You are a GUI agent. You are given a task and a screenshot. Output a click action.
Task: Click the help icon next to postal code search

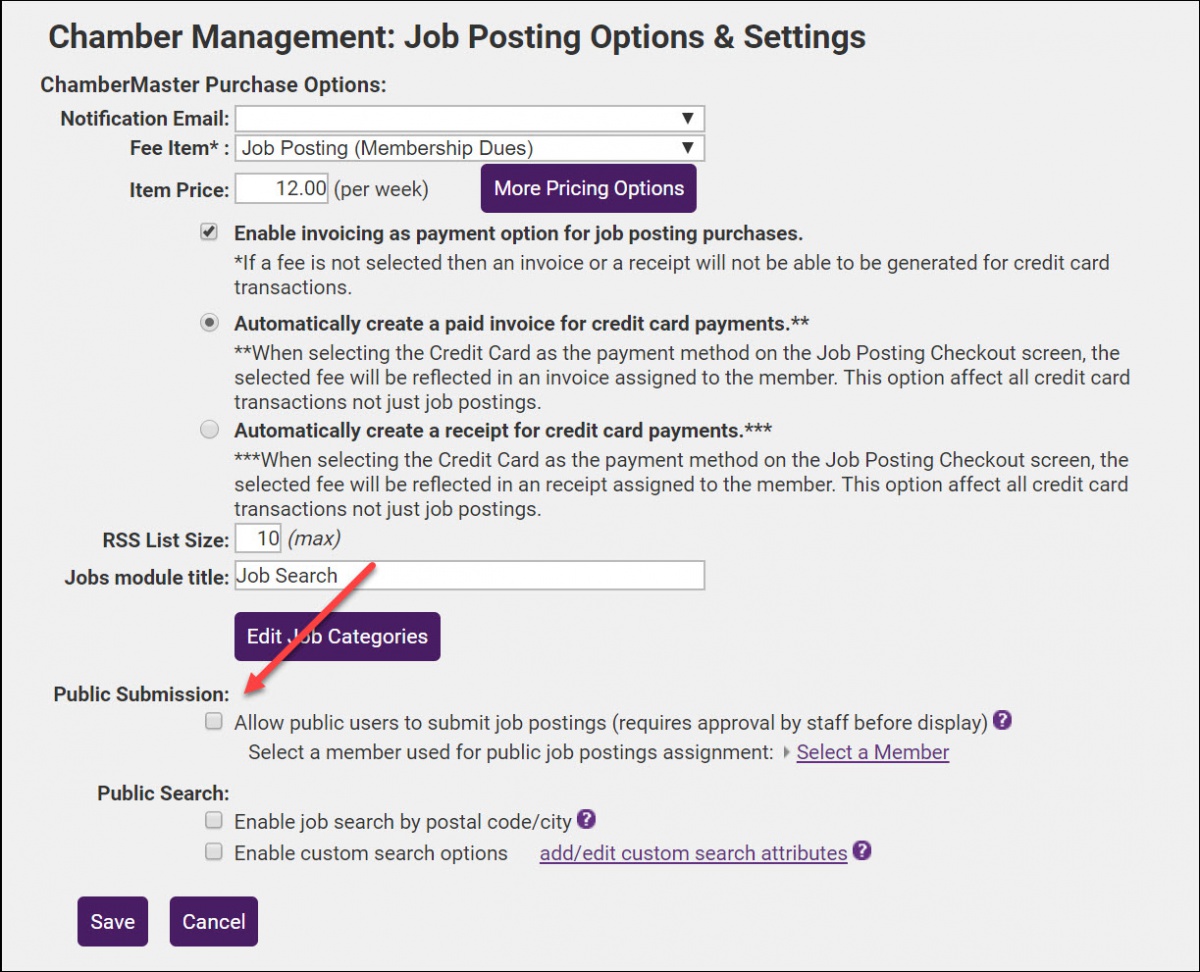pyautogui.click(x=584, y=819)
